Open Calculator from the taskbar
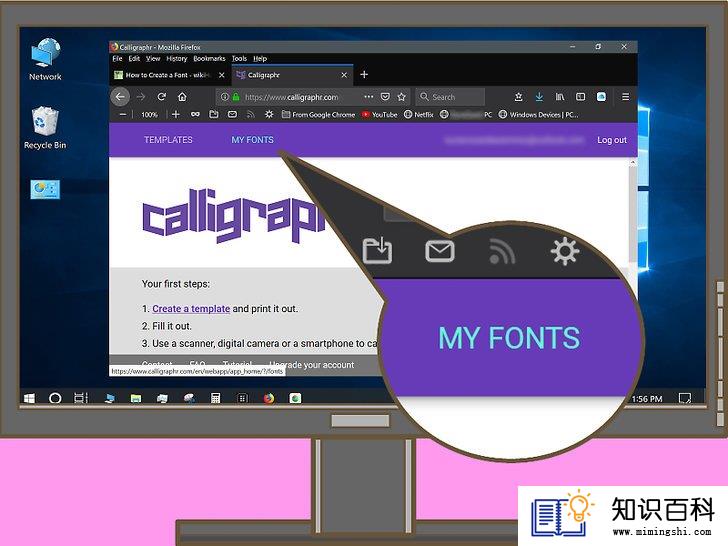The height and width of the screenshot is (546, 728). click(215, 398)
